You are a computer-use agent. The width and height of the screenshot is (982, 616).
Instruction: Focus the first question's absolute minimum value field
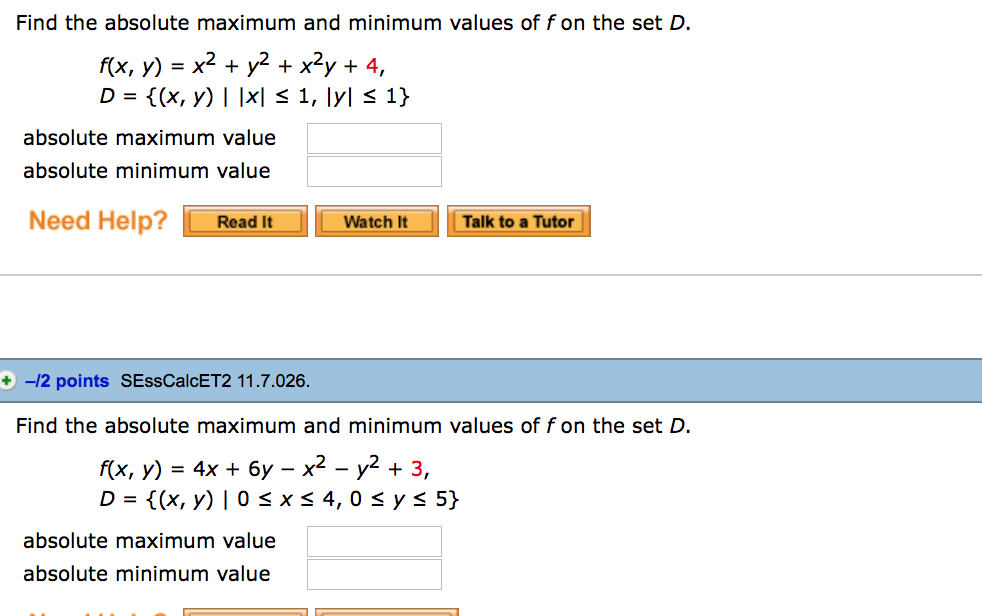click(374, 172)
